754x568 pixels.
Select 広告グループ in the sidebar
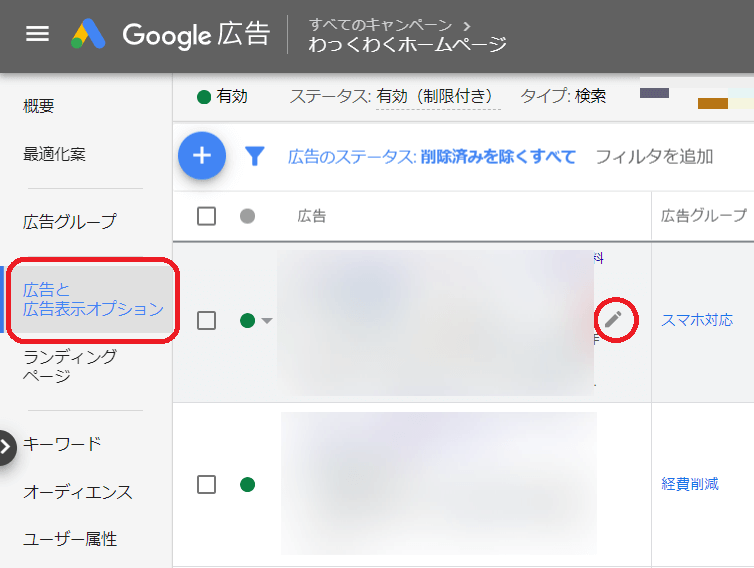pos(70,222)
